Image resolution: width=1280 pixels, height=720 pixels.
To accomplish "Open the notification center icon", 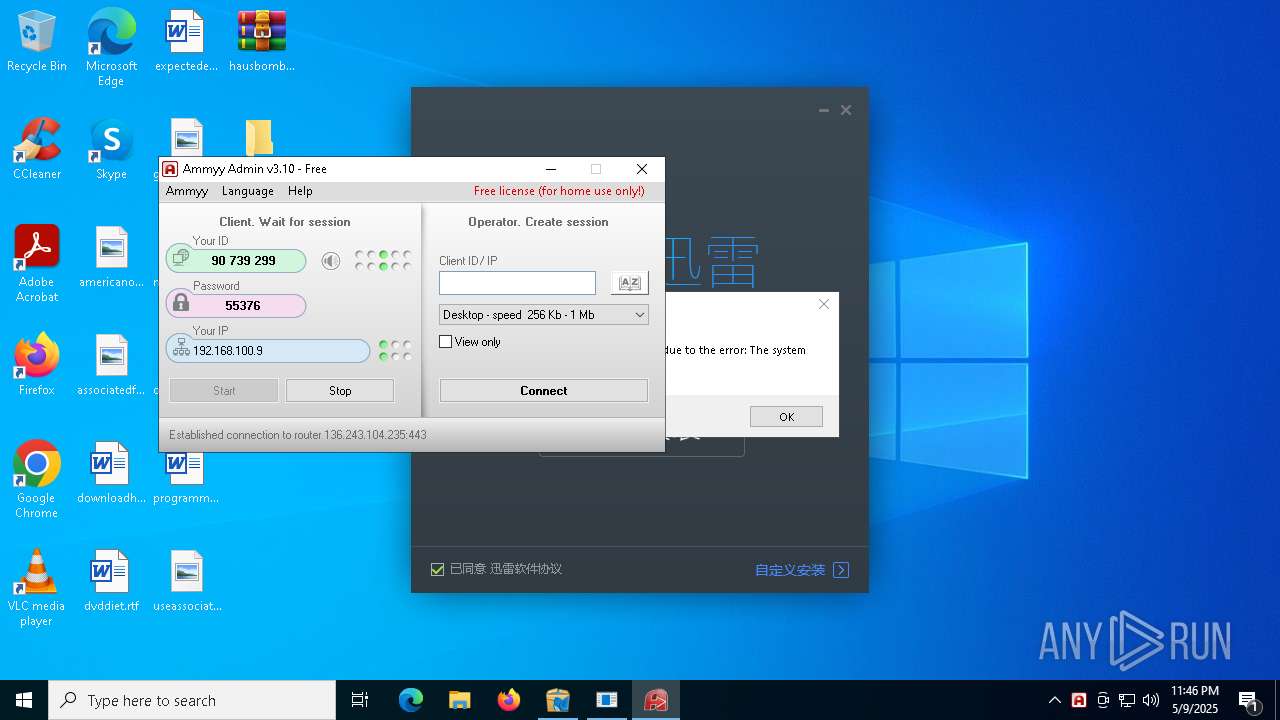I will (1248, 700).
